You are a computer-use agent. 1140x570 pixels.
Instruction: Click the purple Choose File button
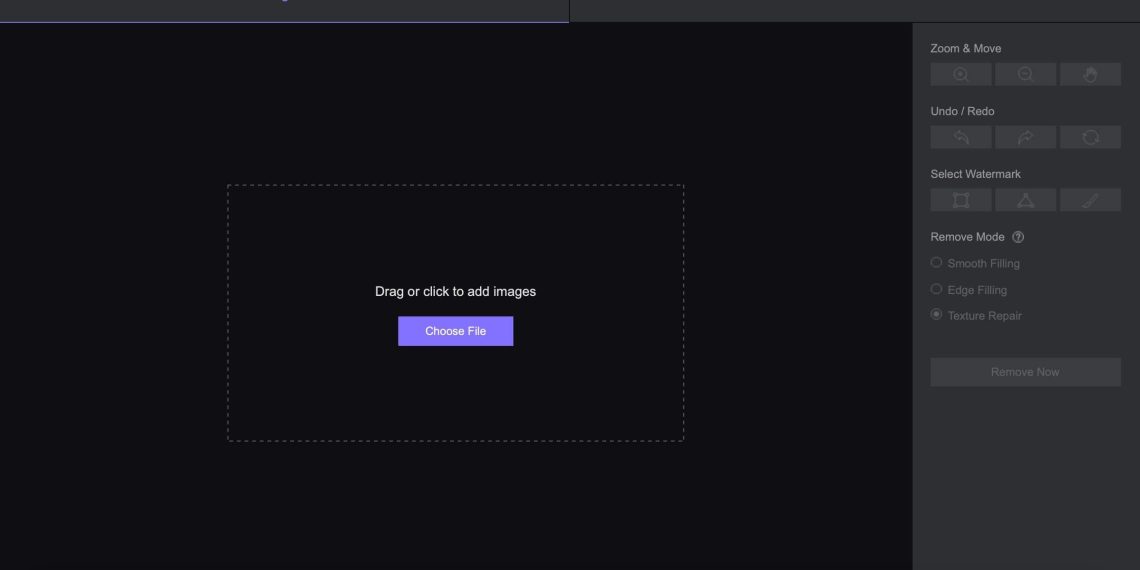(x=455, y=331)
